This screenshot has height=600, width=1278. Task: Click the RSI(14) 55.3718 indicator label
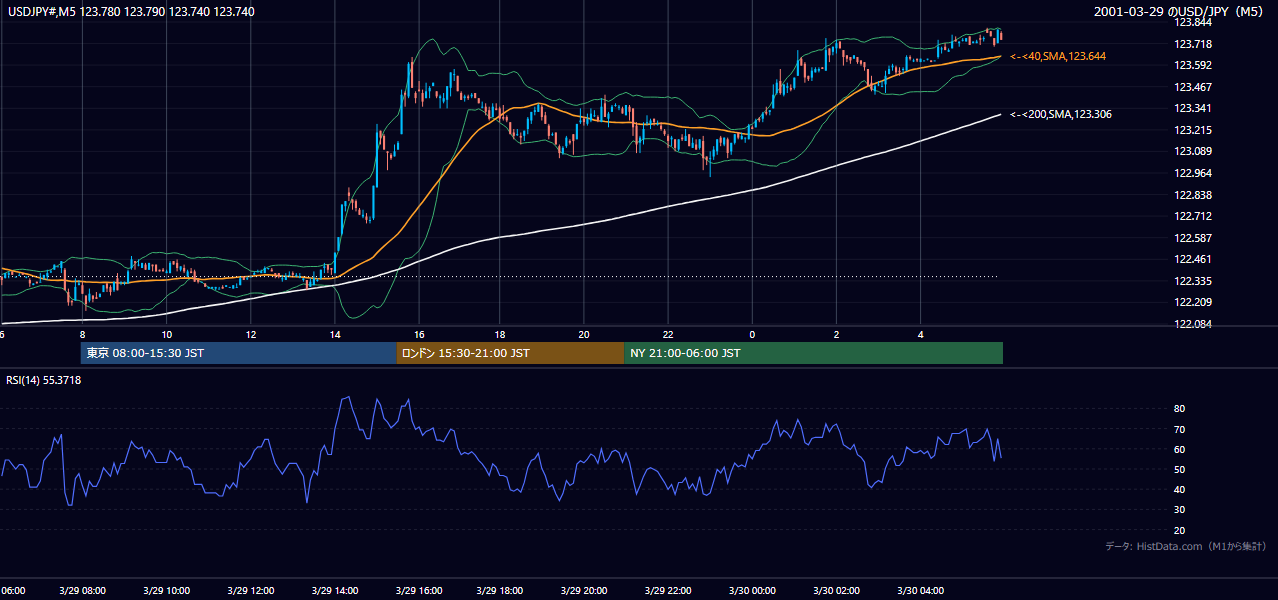(x=44, y=380)
